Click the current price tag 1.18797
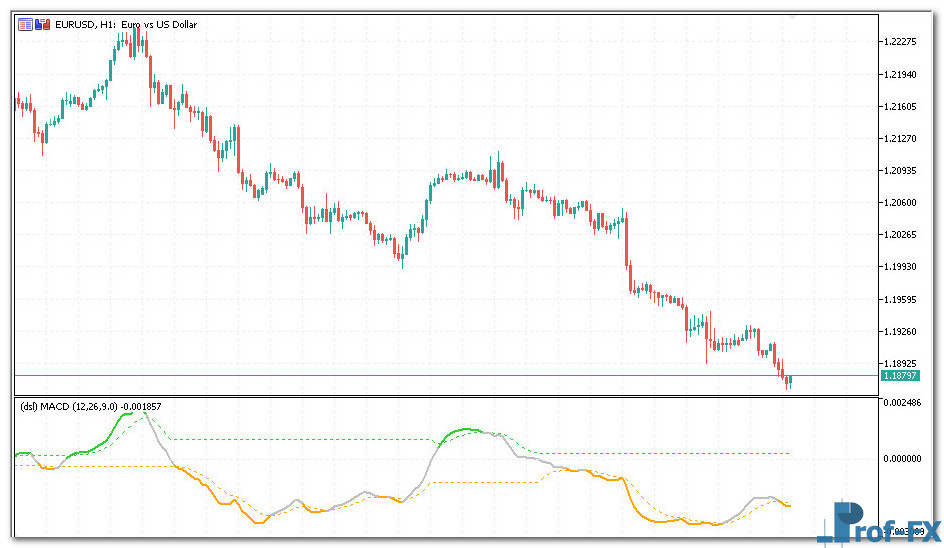Image resolution: width=944 pixels, height=548 pixels. pos(898,375)
